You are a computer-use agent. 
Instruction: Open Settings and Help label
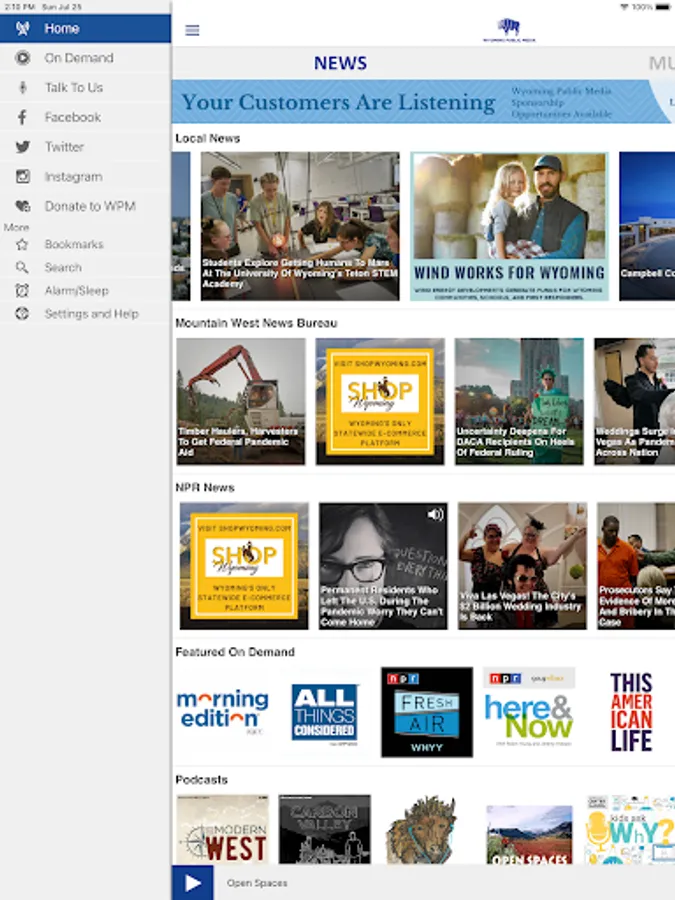coord(91,313)
